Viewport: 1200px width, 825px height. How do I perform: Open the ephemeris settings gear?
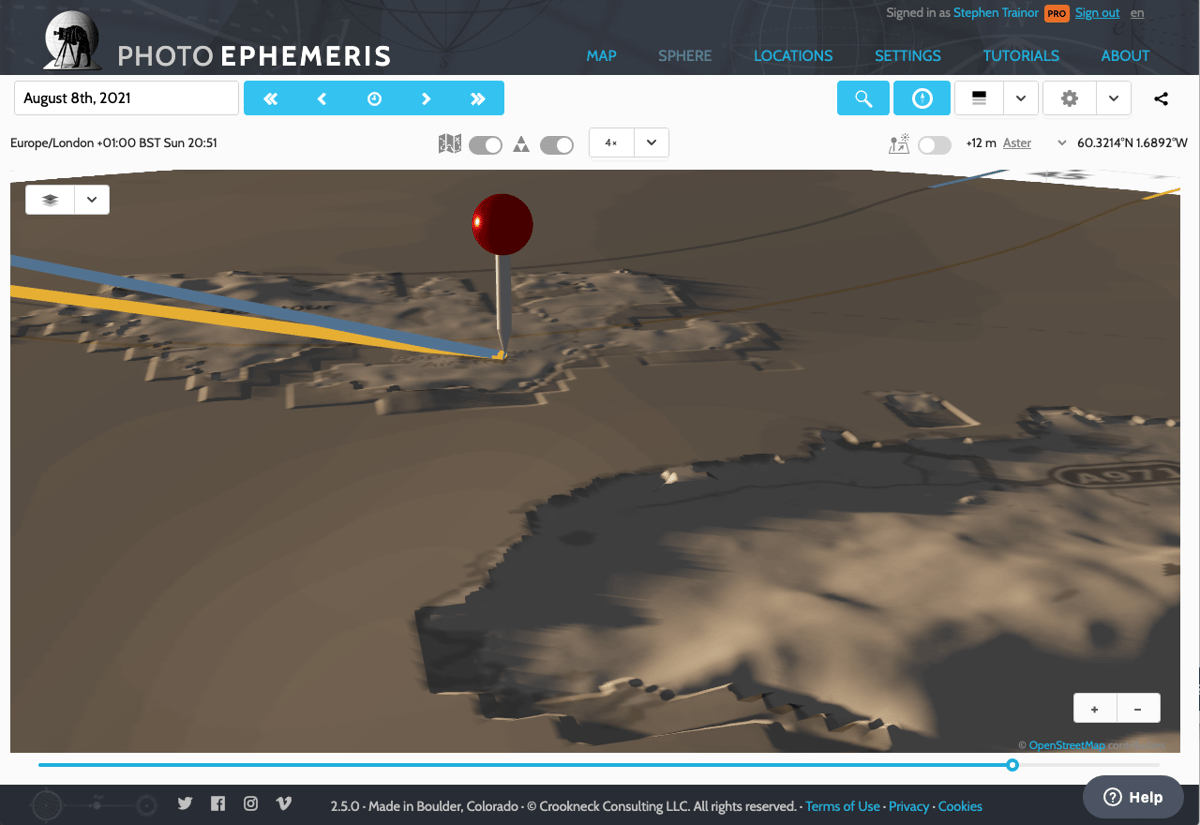pos(1069,98)
